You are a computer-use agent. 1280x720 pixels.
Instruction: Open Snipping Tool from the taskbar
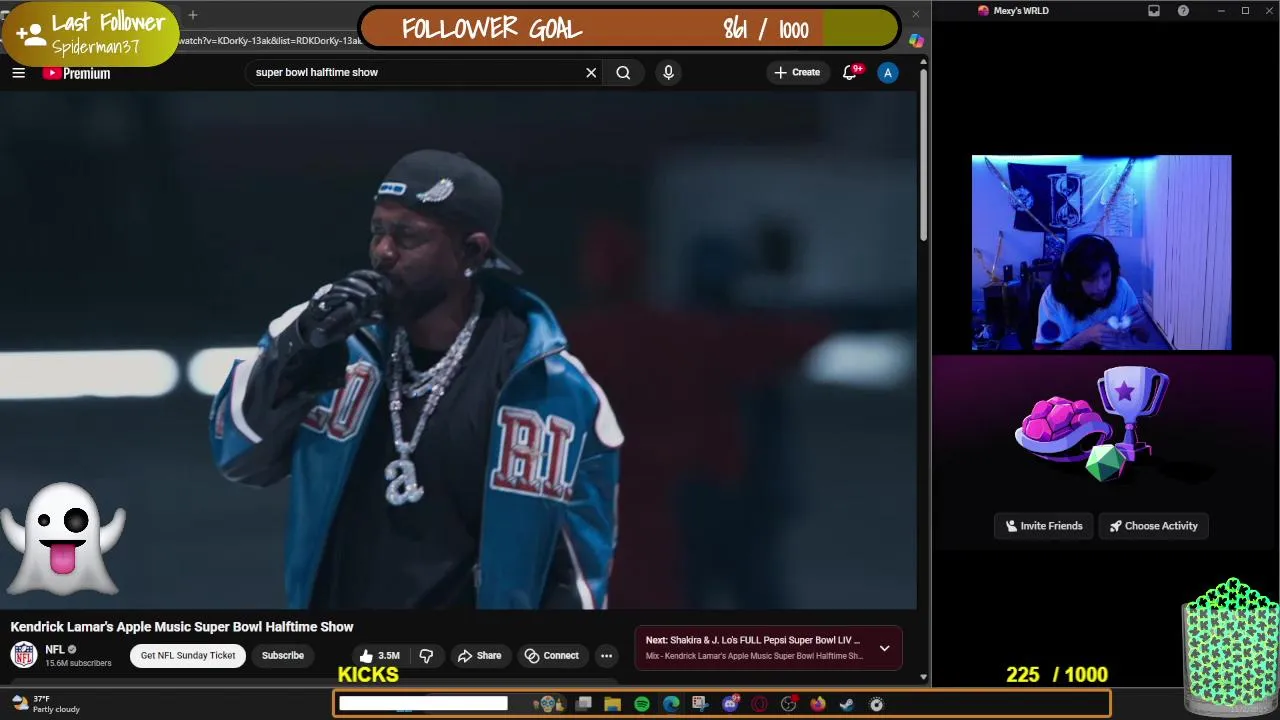pos(700,704)
